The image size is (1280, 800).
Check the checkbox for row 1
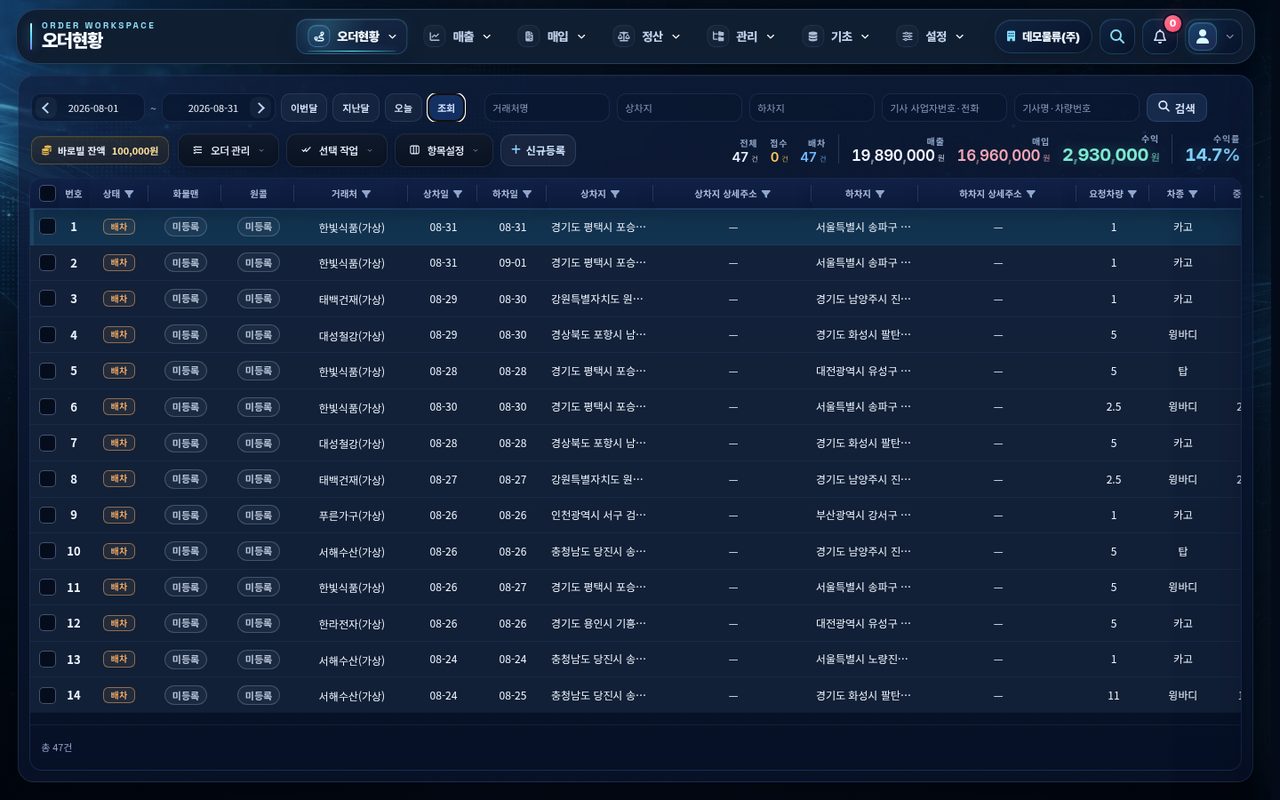pos(47,227)
